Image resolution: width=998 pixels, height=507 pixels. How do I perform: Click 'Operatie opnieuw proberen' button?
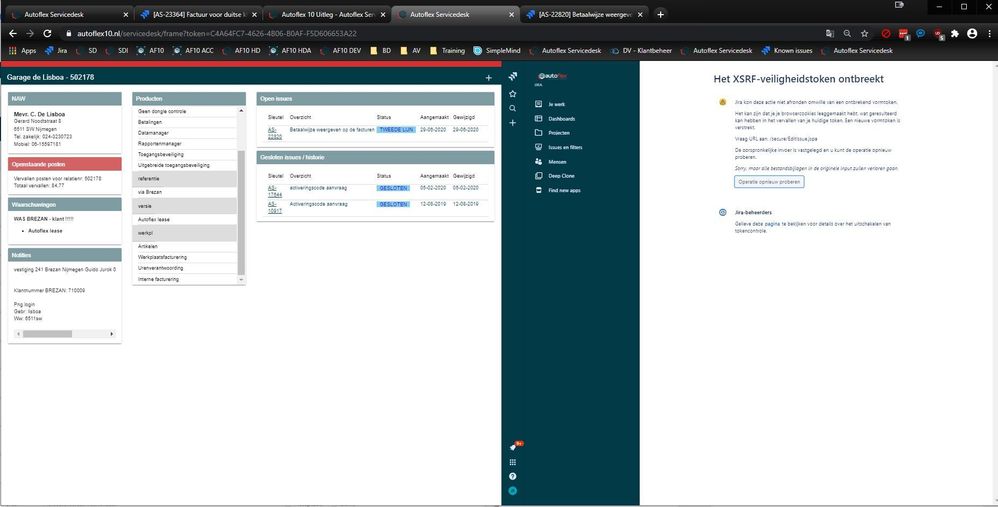[769, 182]
